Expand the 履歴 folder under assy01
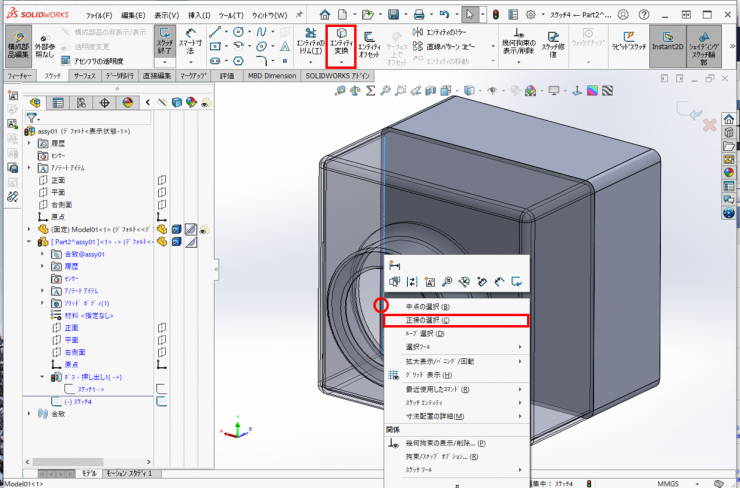Viewport: 740px width, 488px height. point(31,143)
